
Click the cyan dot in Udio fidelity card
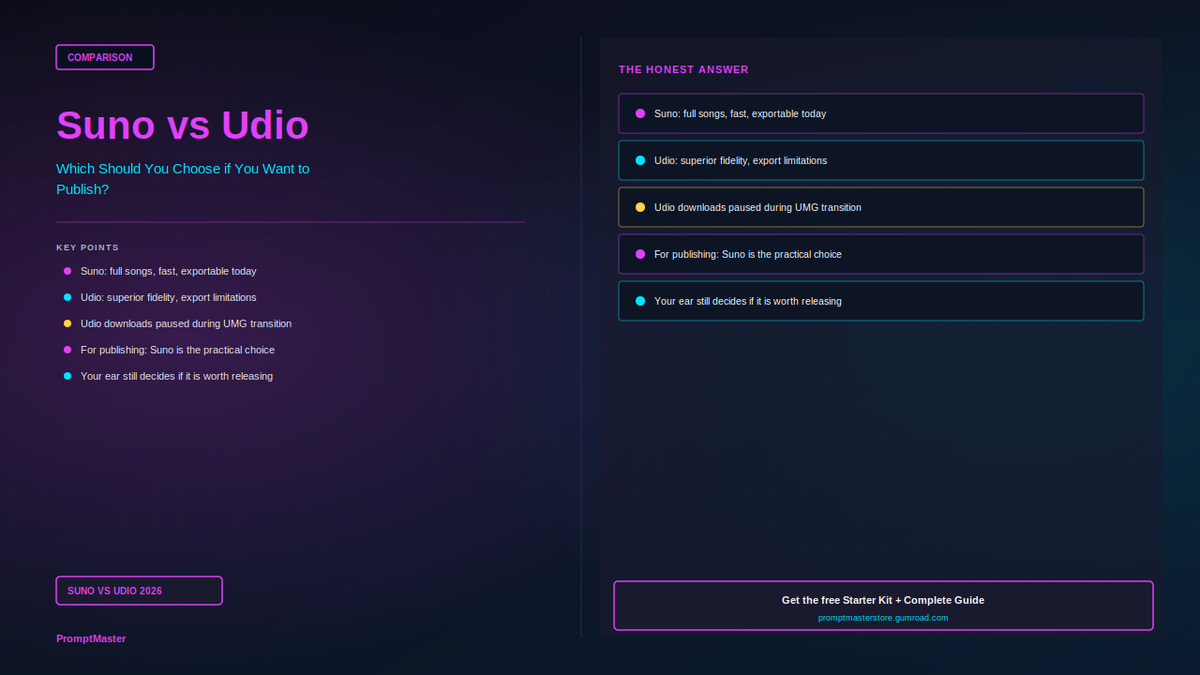pos(640,160)
